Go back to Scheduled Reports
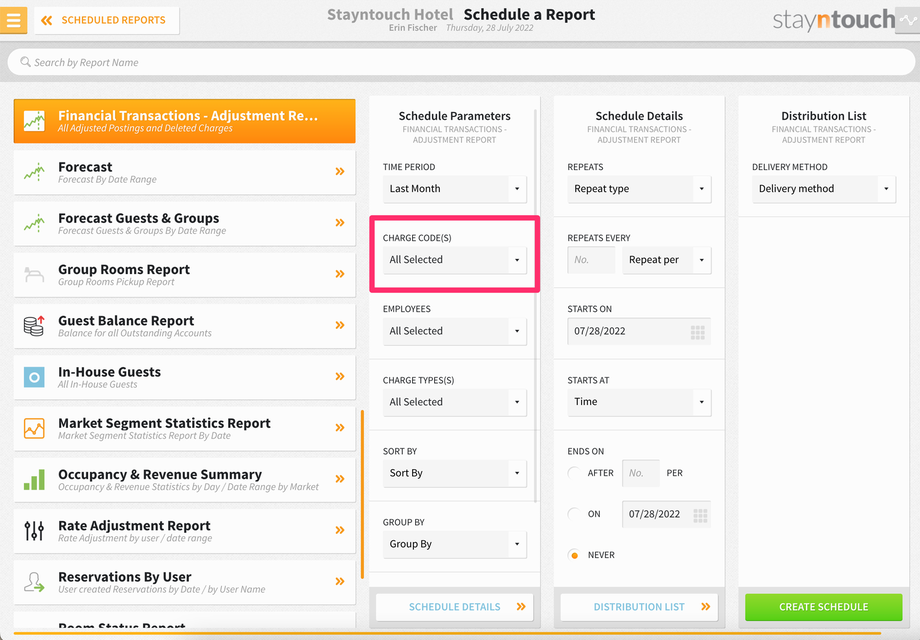 106,21
